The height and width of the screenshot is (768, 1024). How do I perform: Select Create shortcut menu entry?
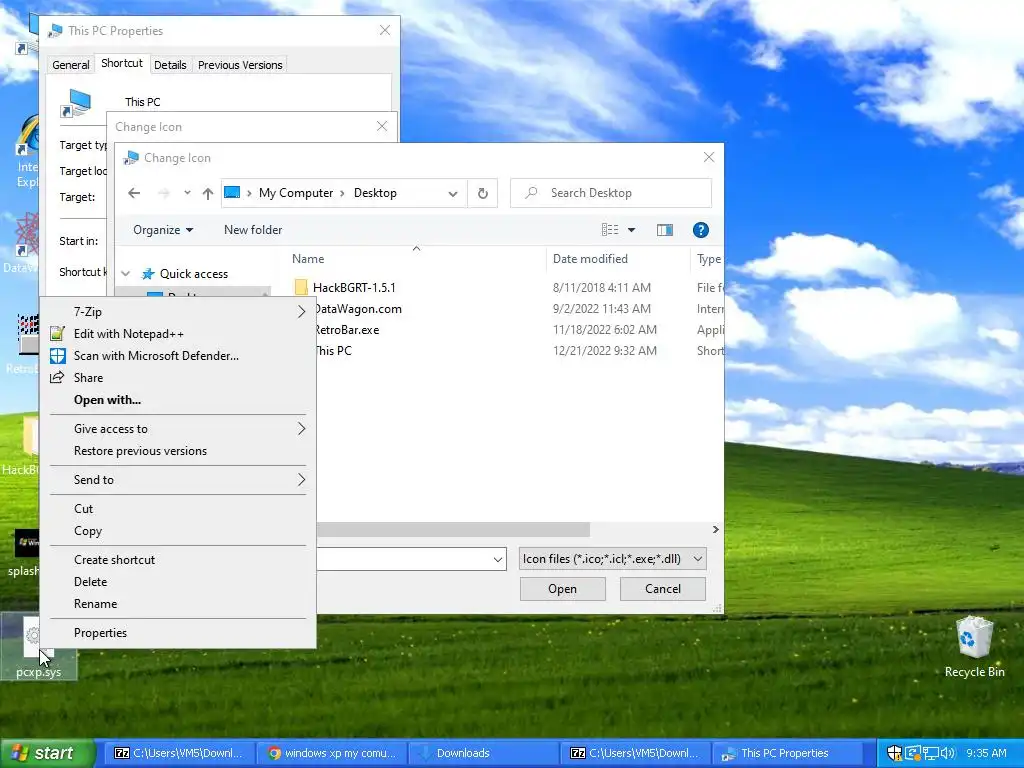178,560
